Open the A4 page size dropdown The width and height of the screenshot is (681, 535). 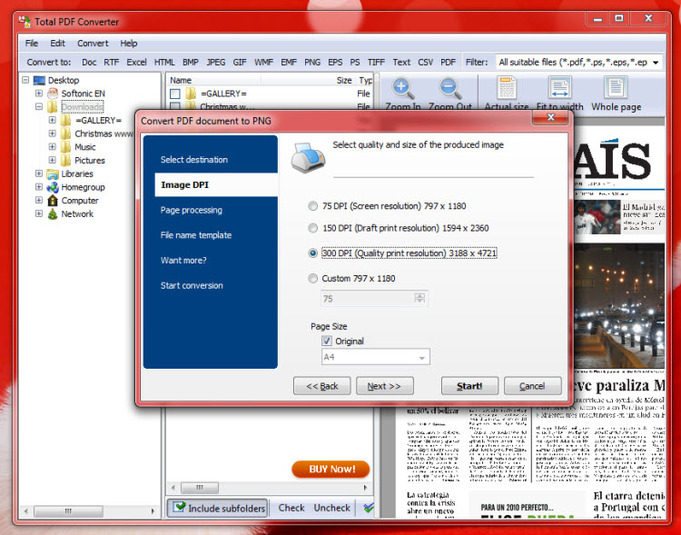(x=422, y=357)
